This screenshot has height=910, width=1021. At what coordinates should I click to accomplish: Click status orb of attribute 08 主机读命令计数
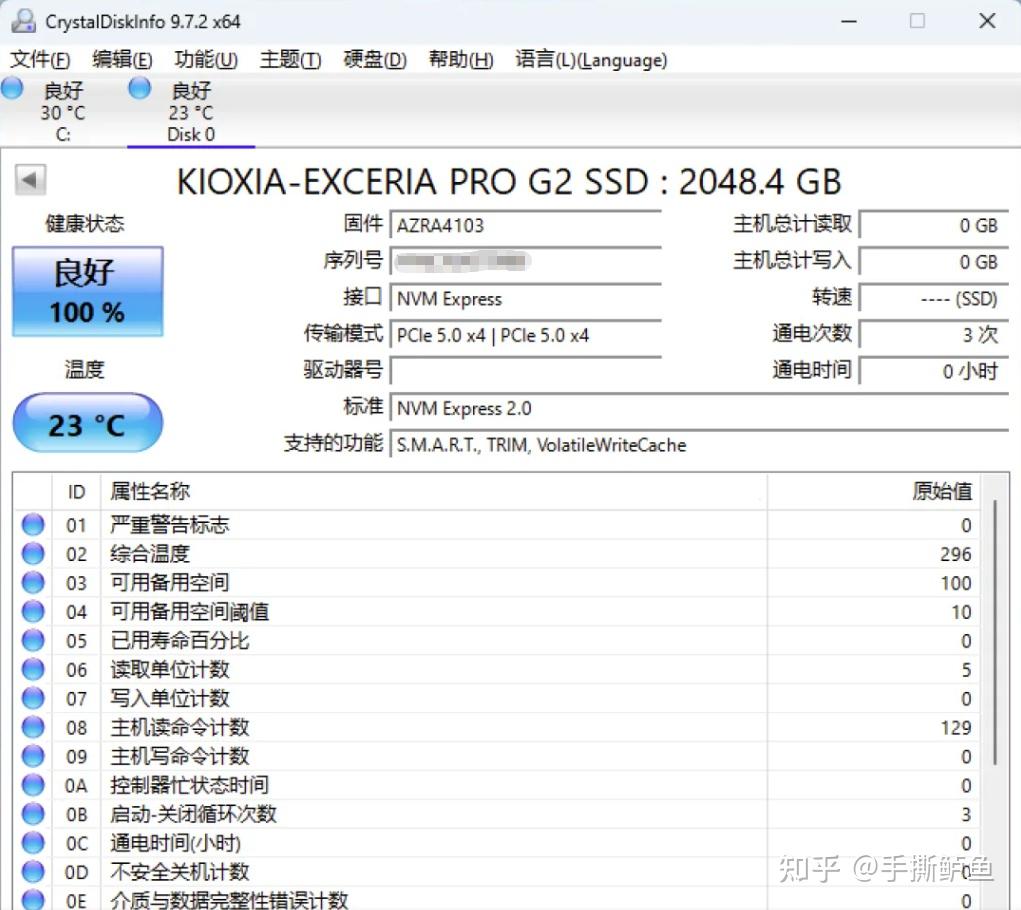pyautogui.click(x=33, y=727)
